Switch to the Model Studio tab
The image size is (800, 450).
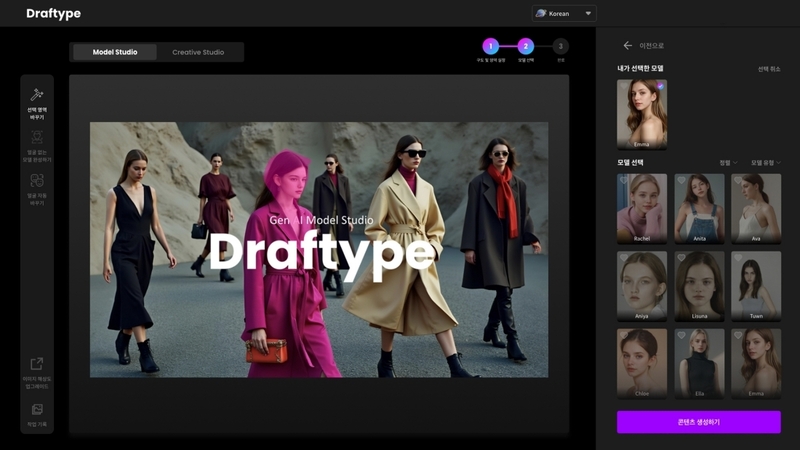(x=115, y=52)
